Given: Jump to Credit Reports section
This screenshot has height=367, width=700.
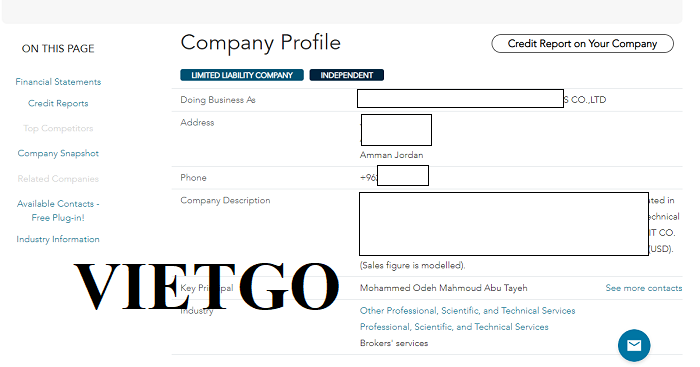Looking at the screenshot, I should point(58,103).
